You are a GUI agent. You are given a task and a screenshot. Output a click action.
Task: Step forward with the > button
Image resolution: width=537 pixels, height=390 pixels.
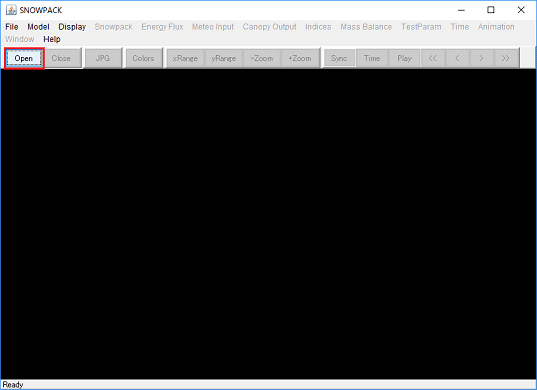[x=481, y=58]
